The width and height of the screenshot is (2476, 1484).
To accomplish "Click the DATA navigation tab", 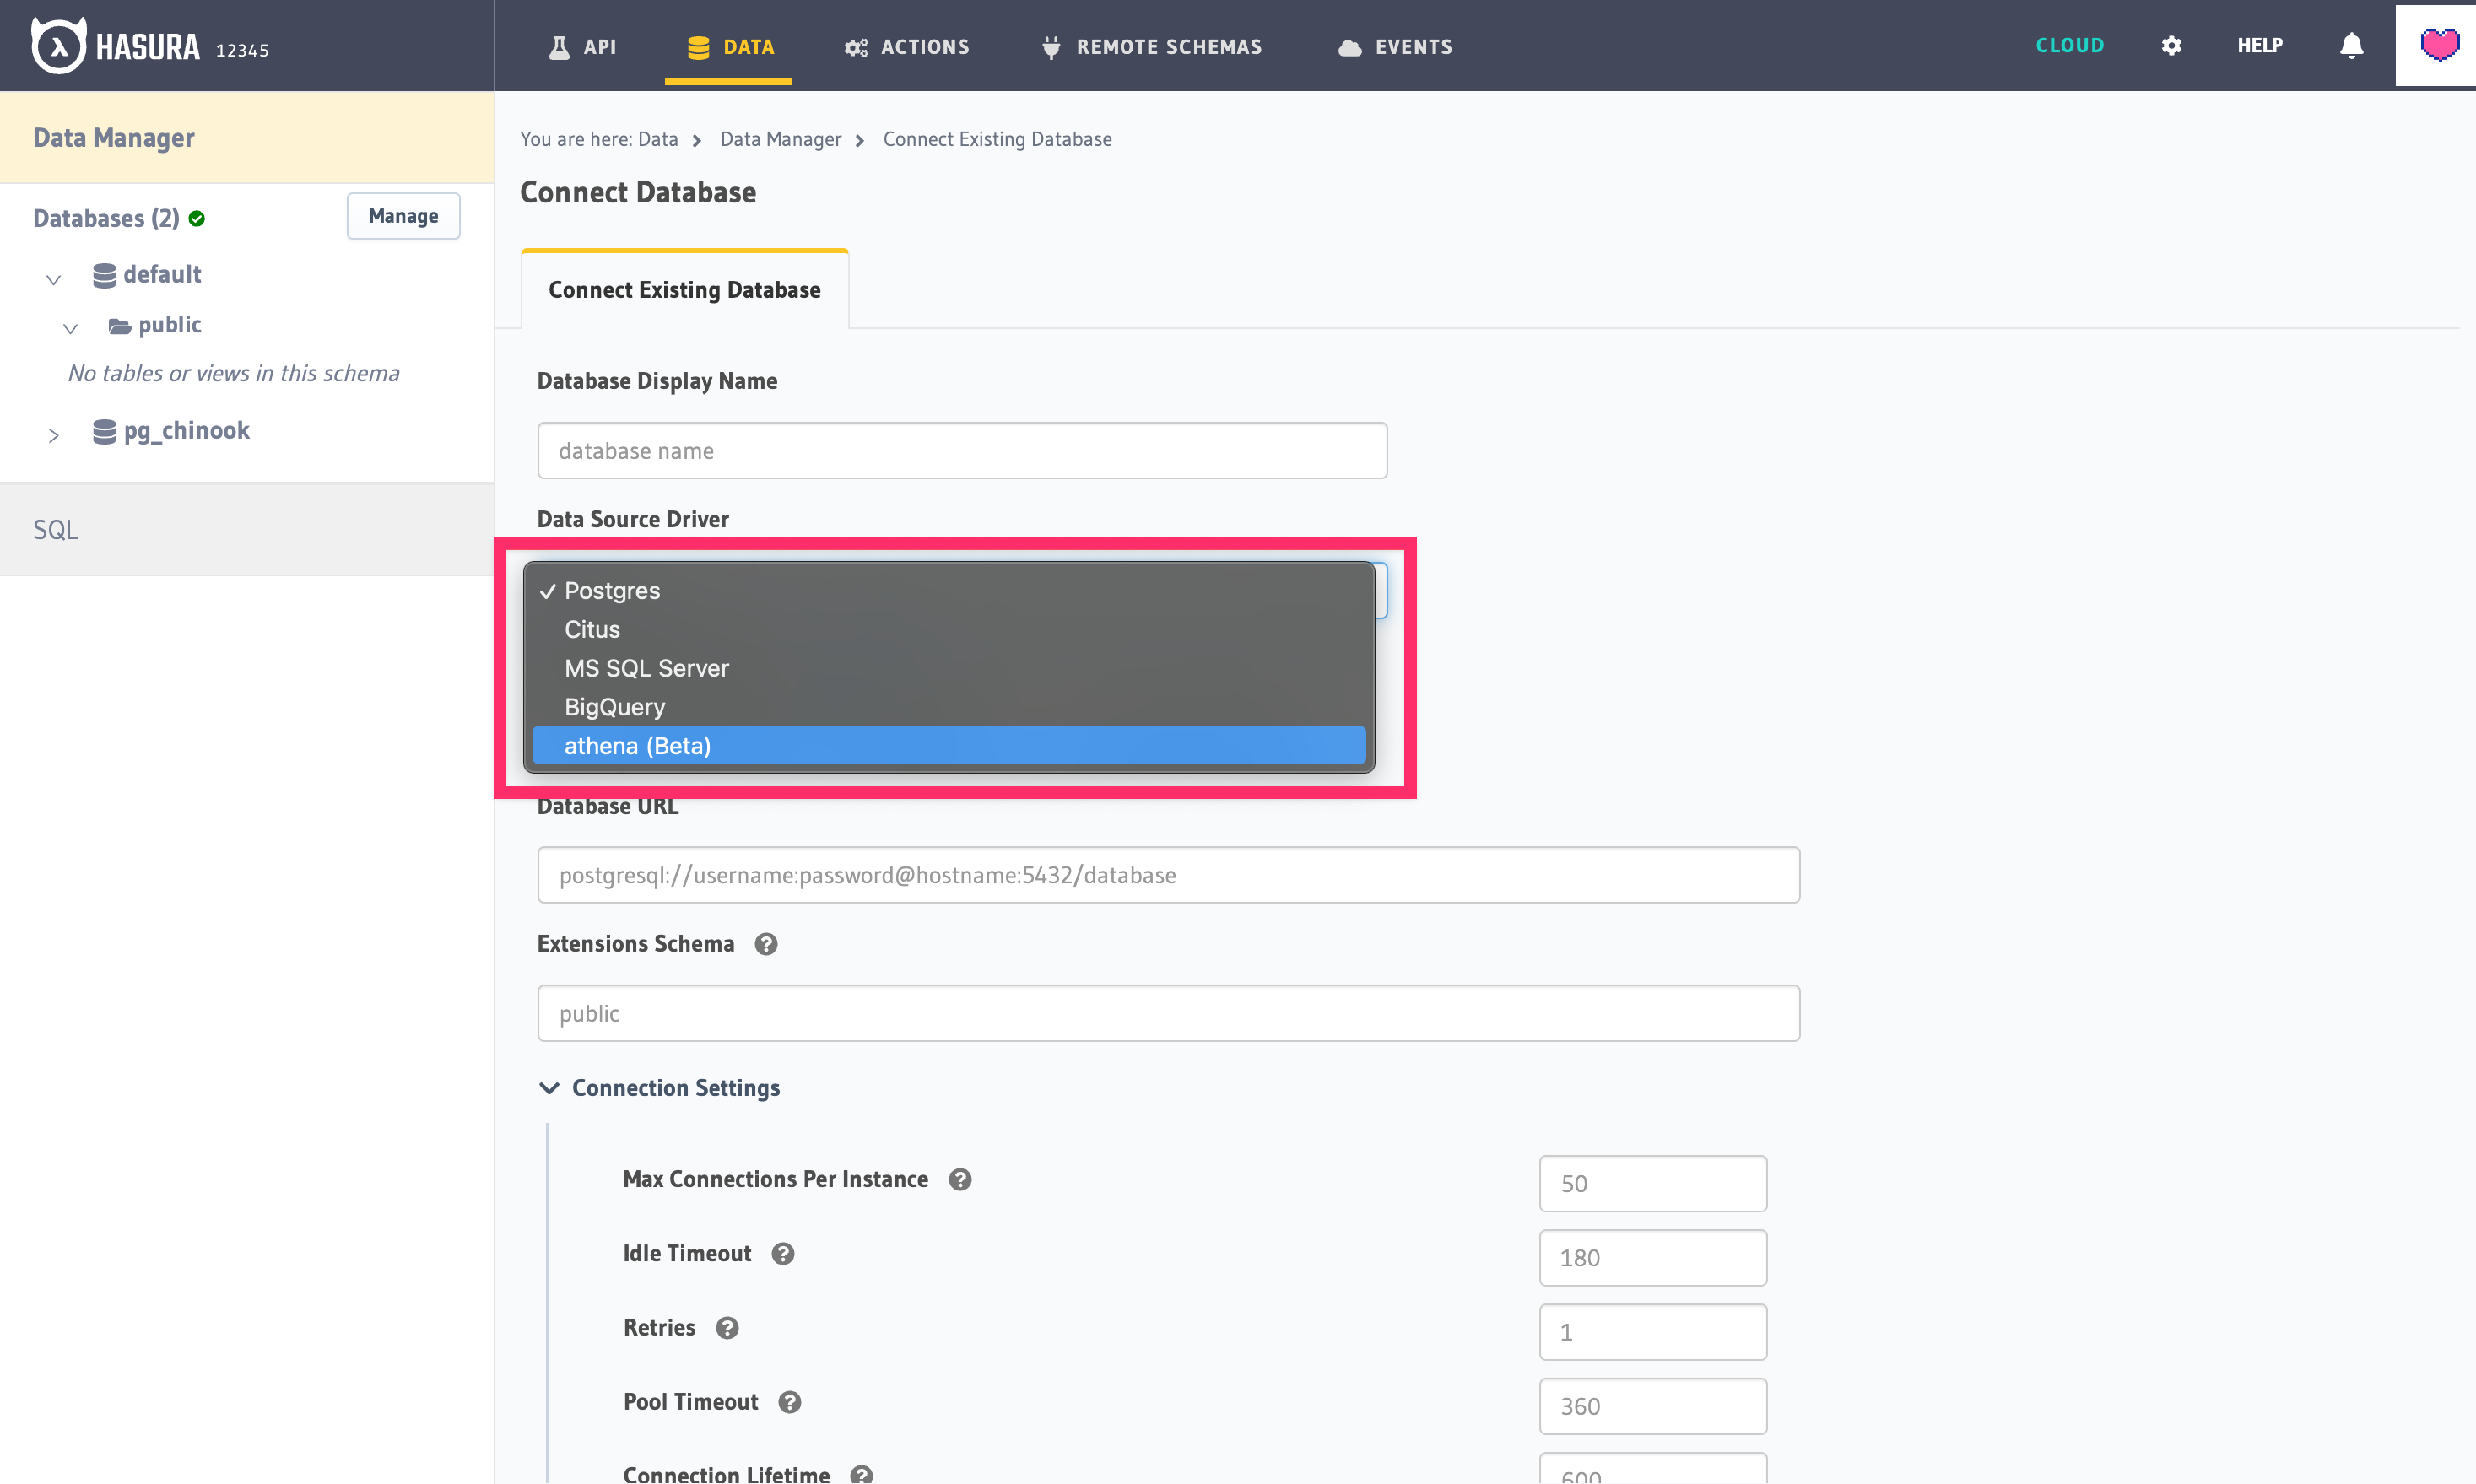I will click(x=730, y=46).
